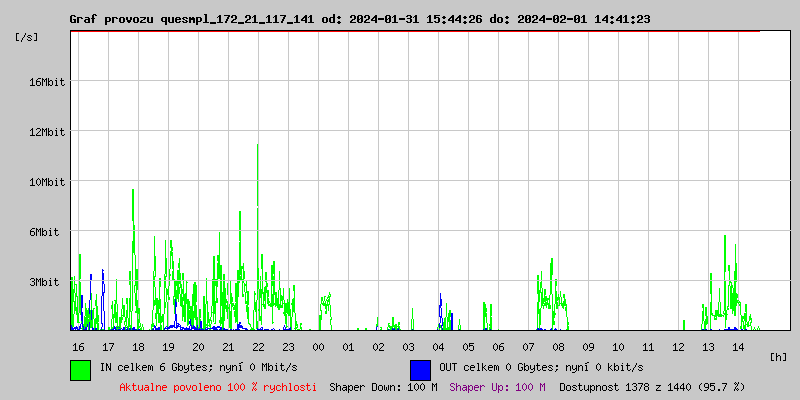Click the '[h]' hour unit label
Viewport: 800px width, 400px height.
pyautogui.click(x=779, y=356)
